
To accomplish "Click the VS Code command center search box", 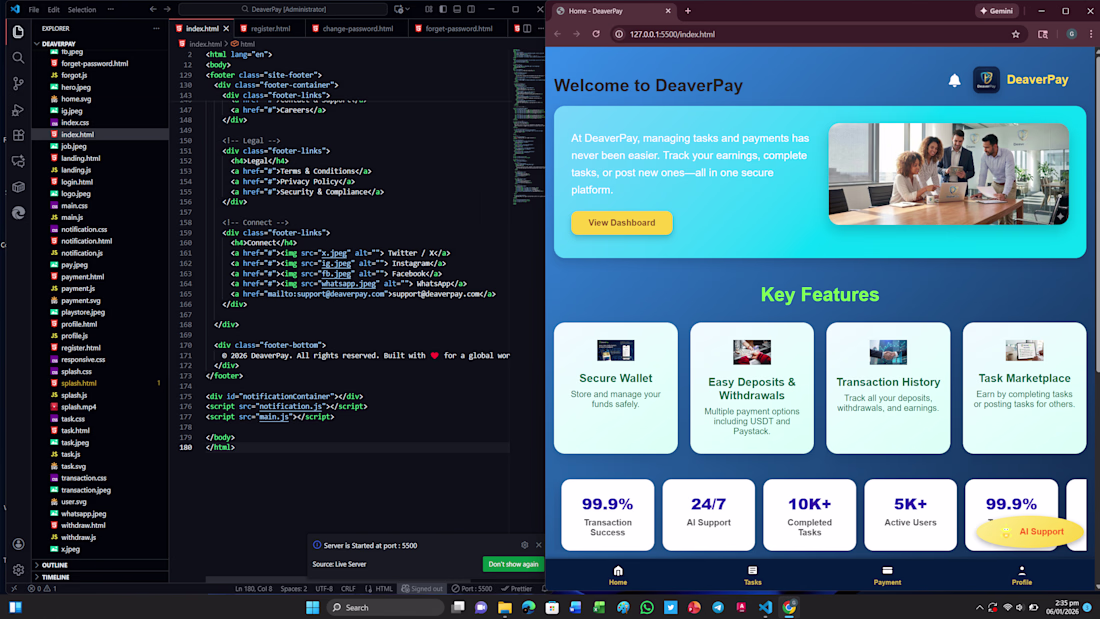I will tap(283, 9).
